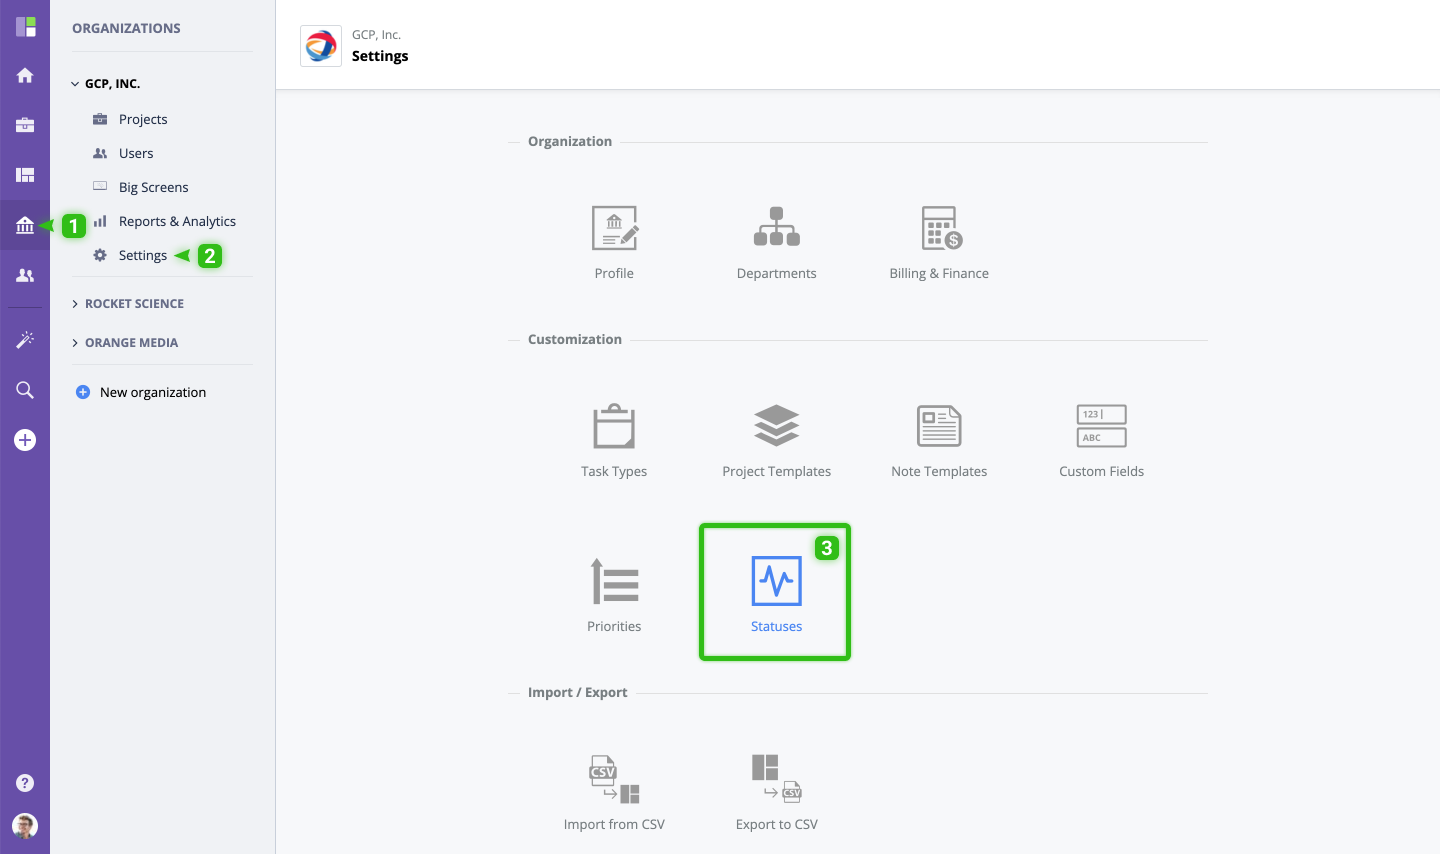1440x854 pixels.
Task: Click the GCP, Inc. breadcrumb text in header
Action: tap(376, 35)
